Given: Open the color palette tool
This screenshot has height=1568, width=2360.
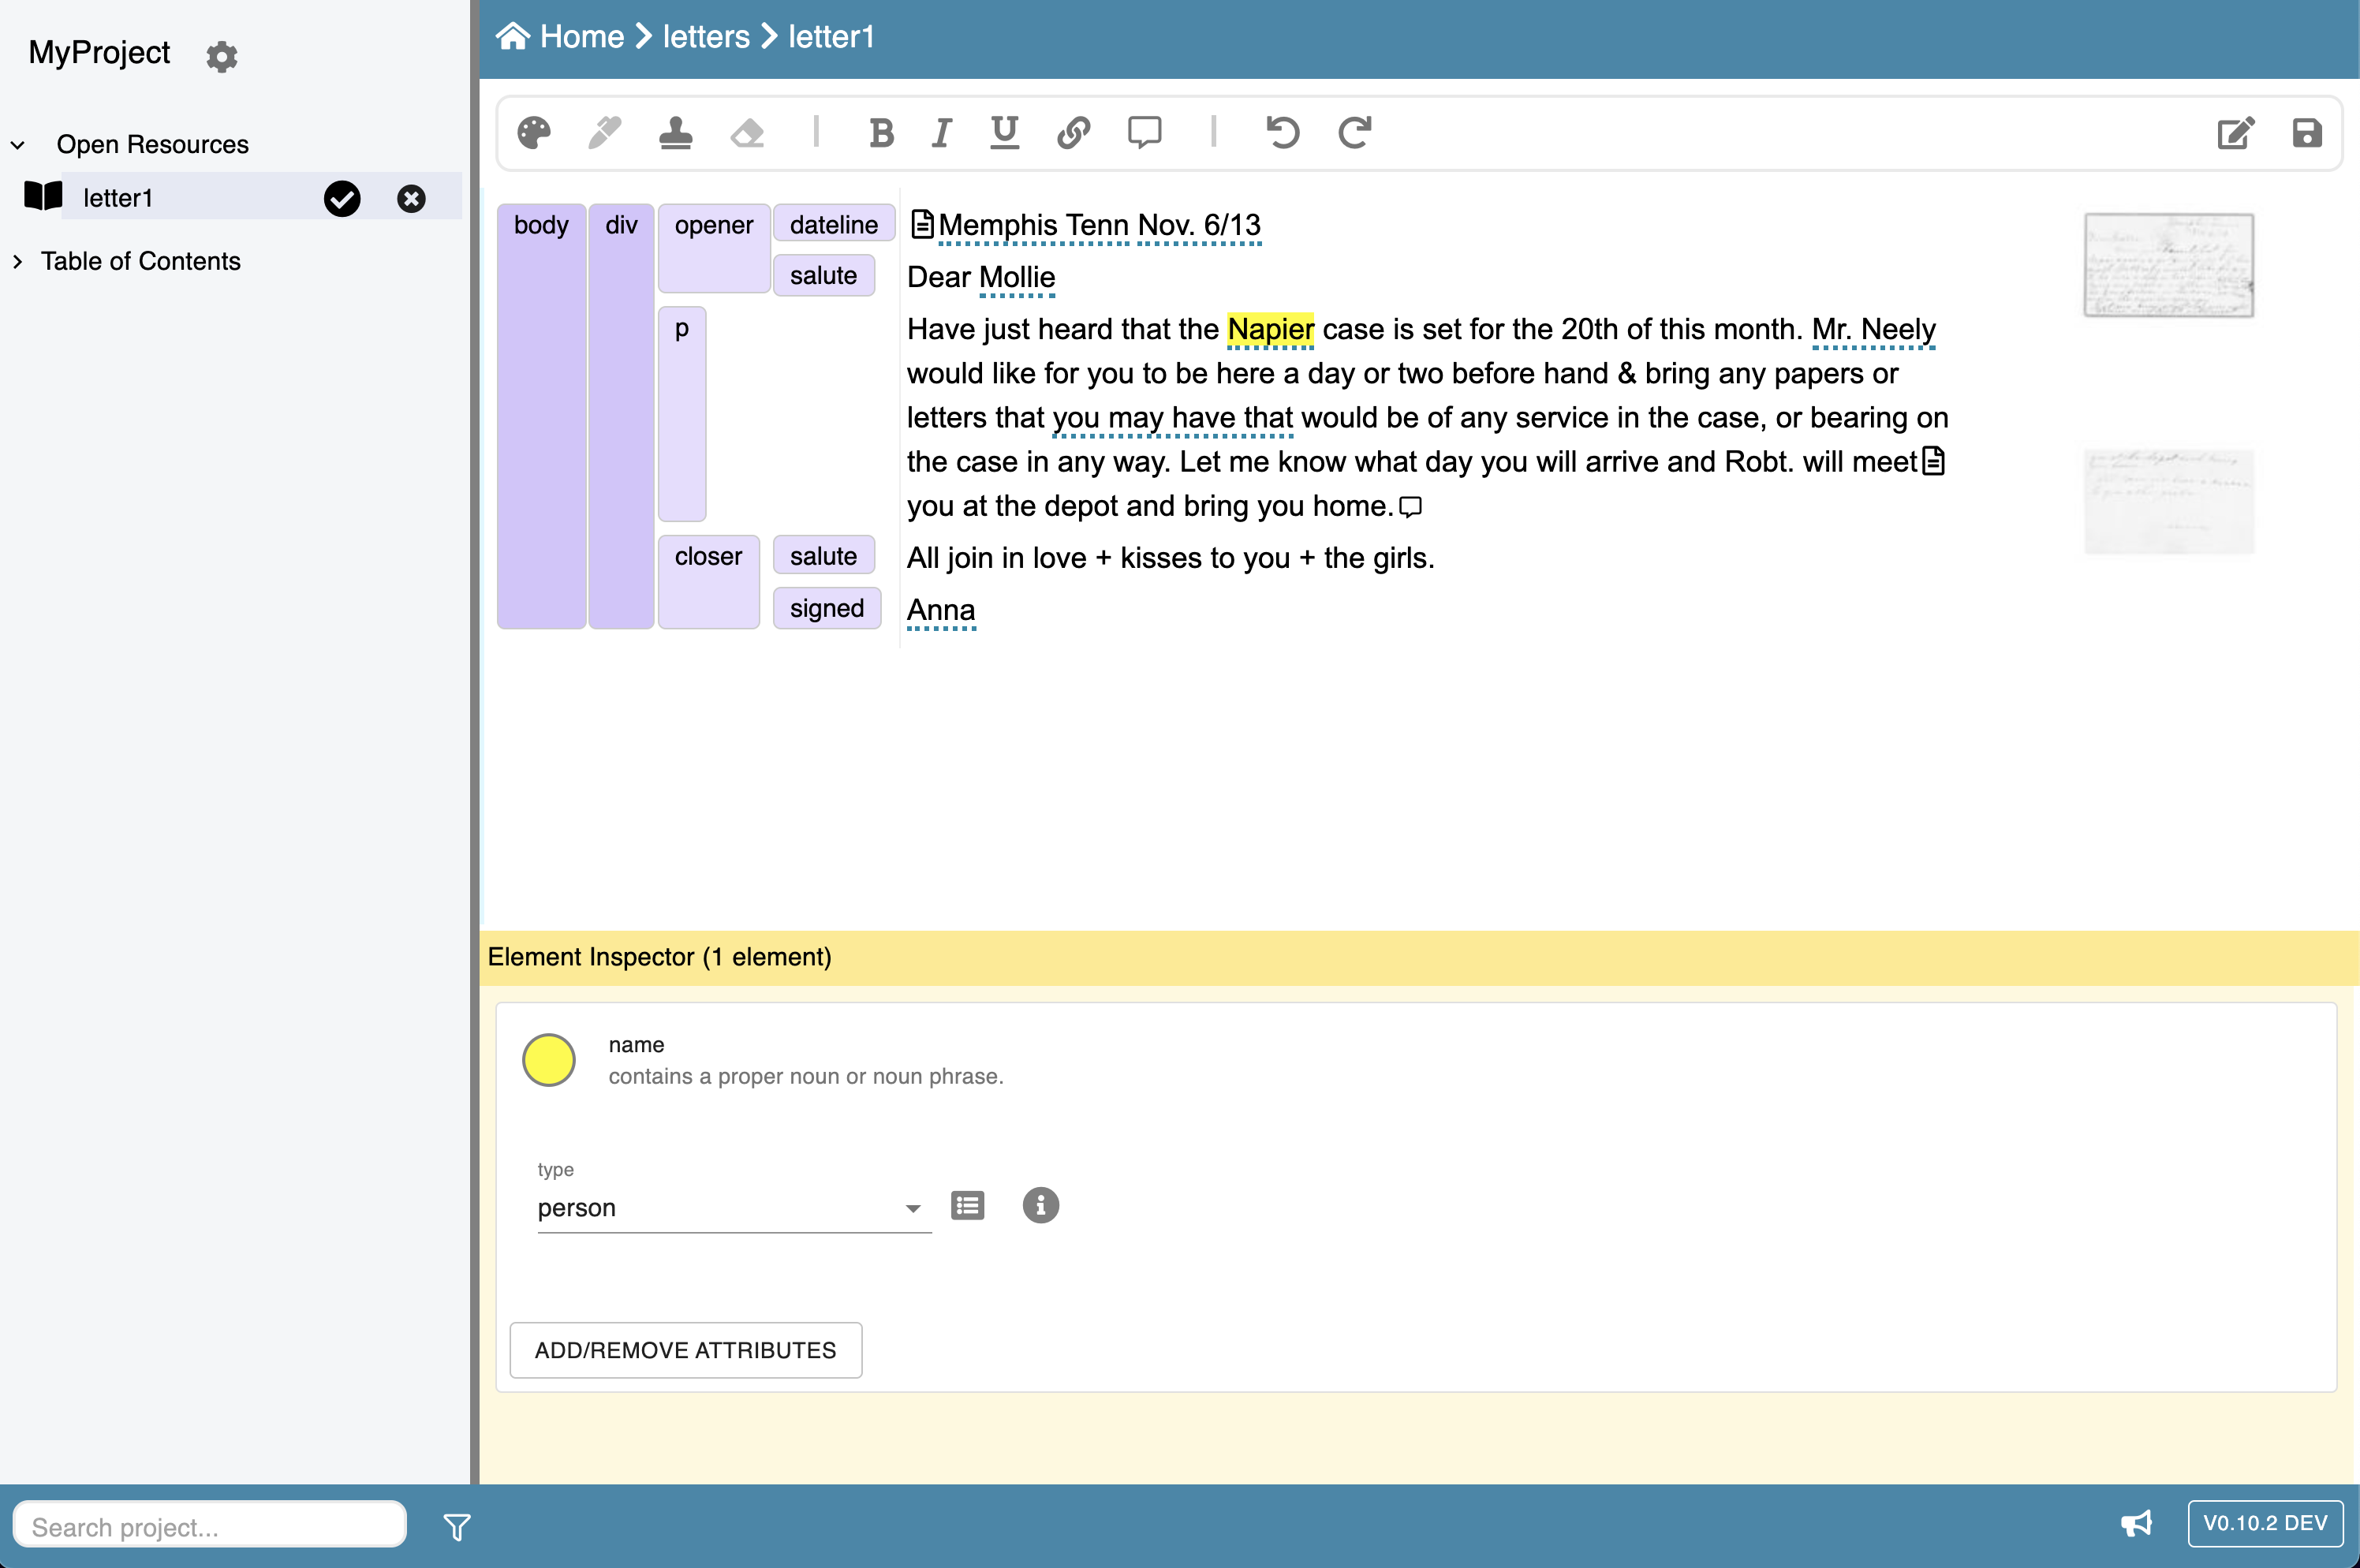Looking at the screenshot, I should click(534, 133).
